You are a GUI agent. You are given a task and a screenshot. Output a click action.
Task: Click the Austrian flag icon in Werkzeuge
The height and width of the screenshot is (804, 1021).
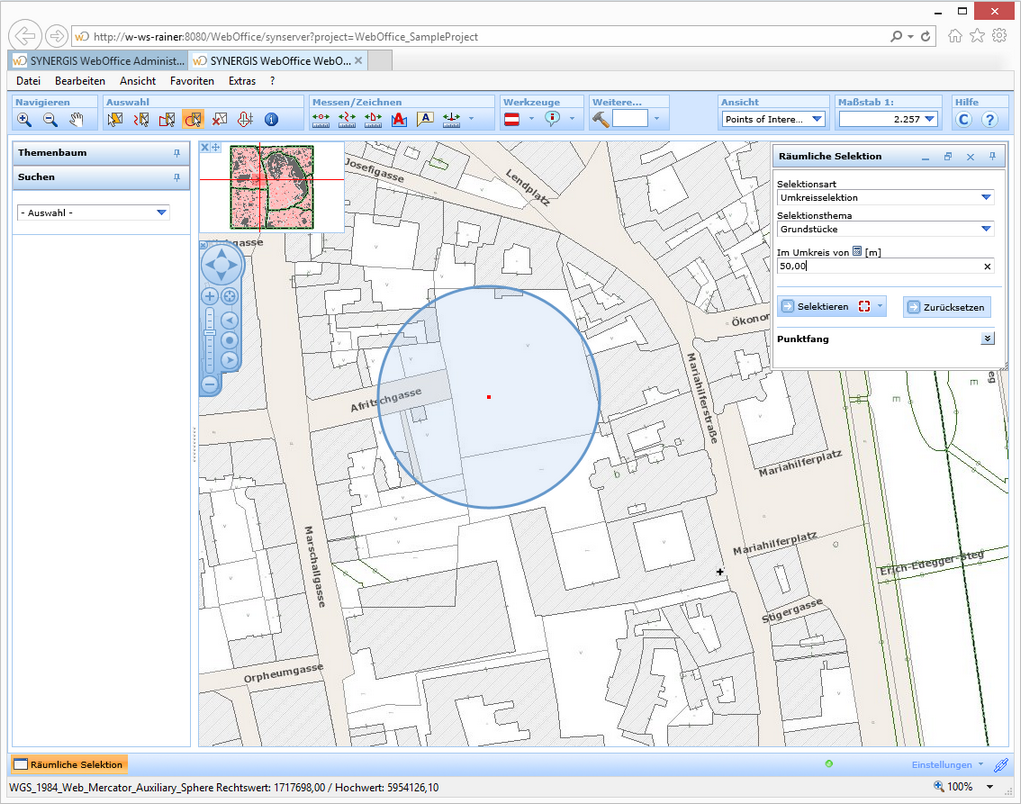[x=511, y=120]
